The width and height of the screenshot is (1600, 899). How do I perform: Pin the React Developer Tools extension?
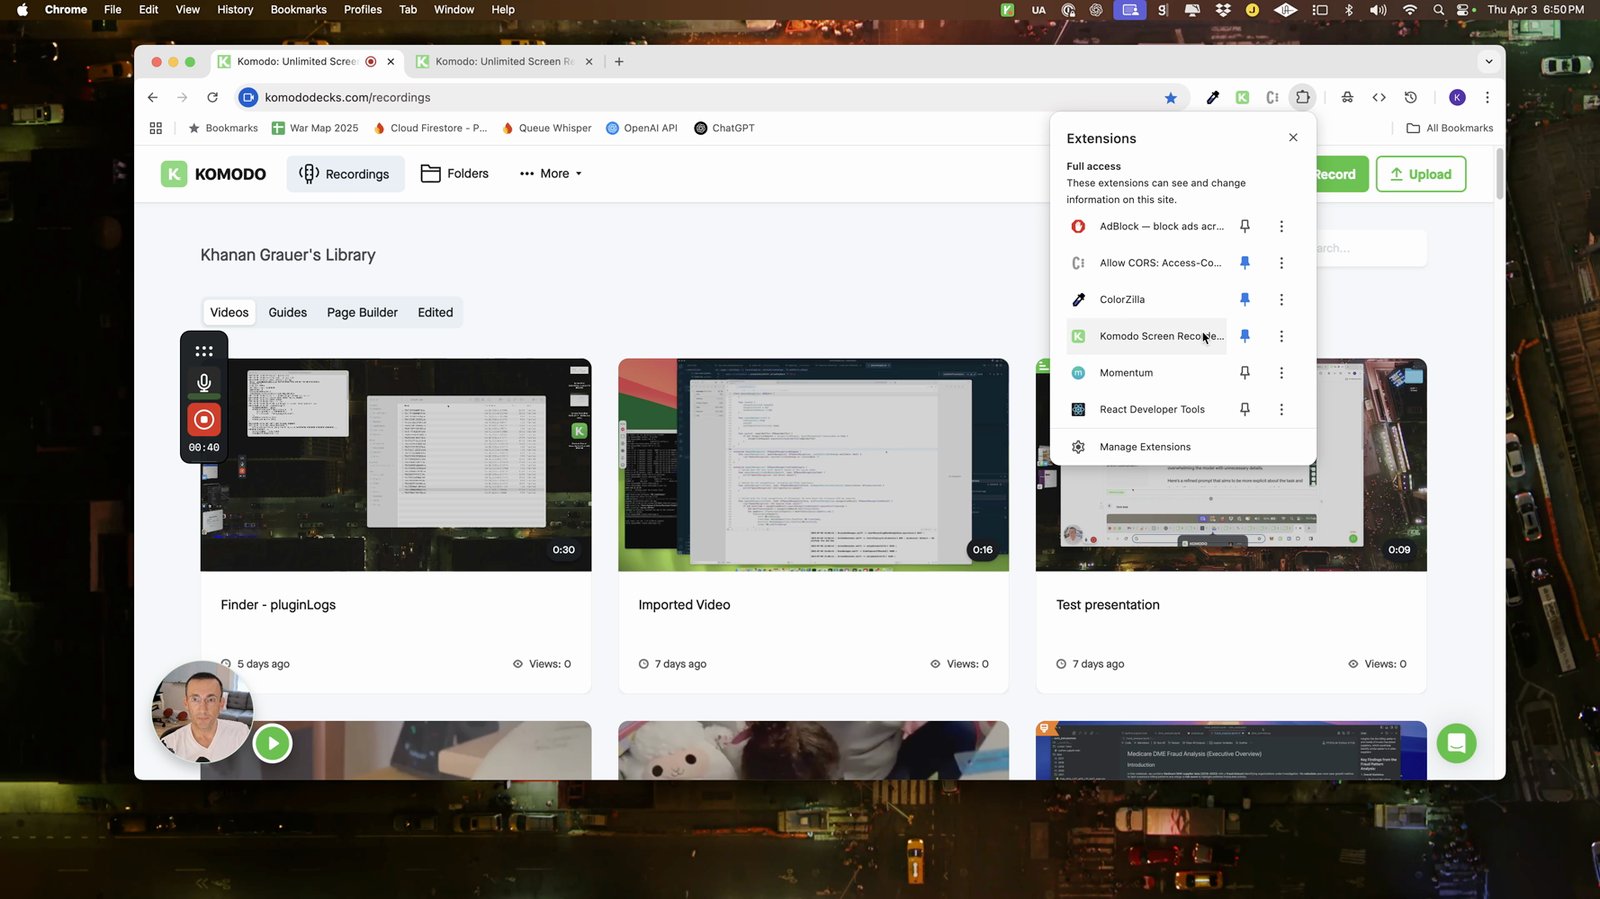(x=1245, y=409)
